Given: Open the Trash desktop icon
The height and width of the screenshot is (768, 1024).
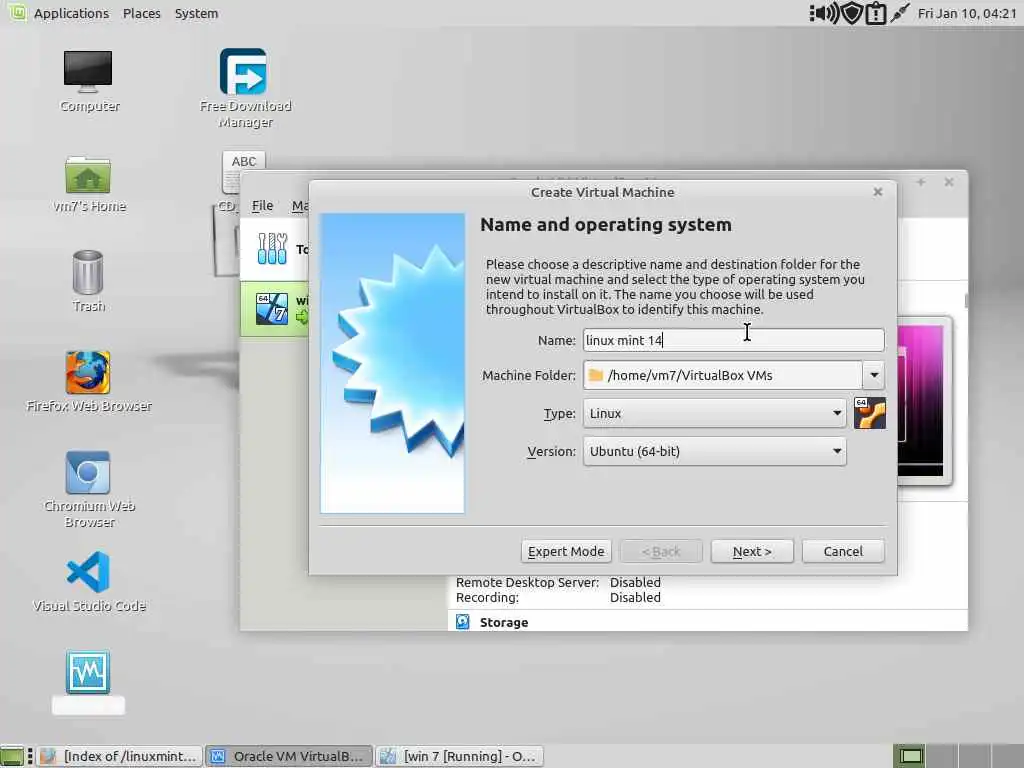Looking at the screenshot, I should coord(88,272).
